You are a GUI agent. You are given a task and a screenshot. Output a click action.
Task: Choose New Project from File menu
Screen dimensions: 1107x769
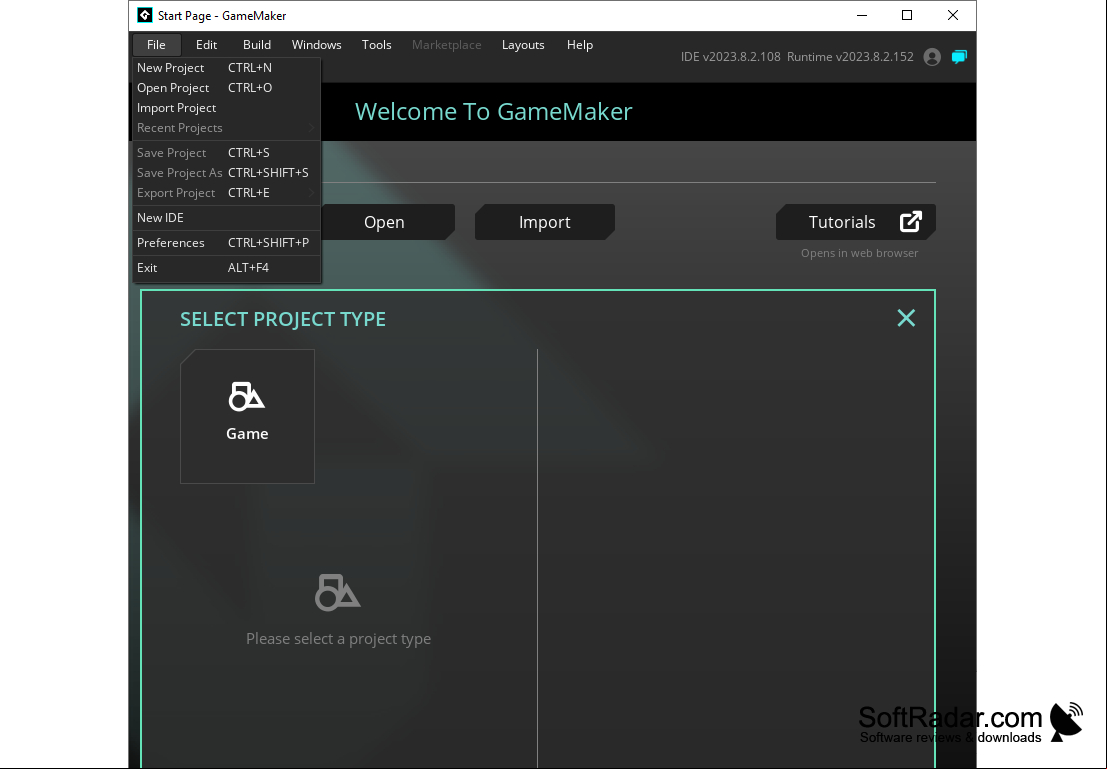(x=227, y=68)
